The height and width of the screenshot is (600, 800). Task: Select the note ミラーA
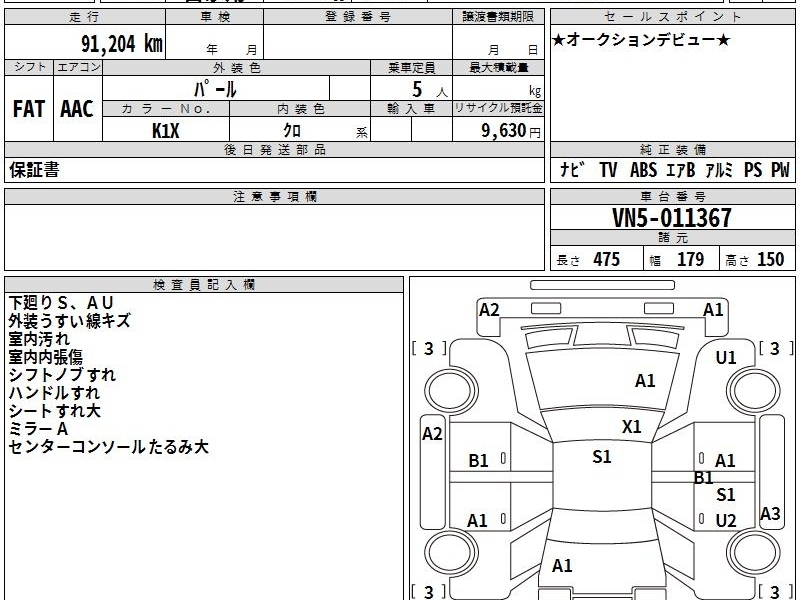[38, 429]
